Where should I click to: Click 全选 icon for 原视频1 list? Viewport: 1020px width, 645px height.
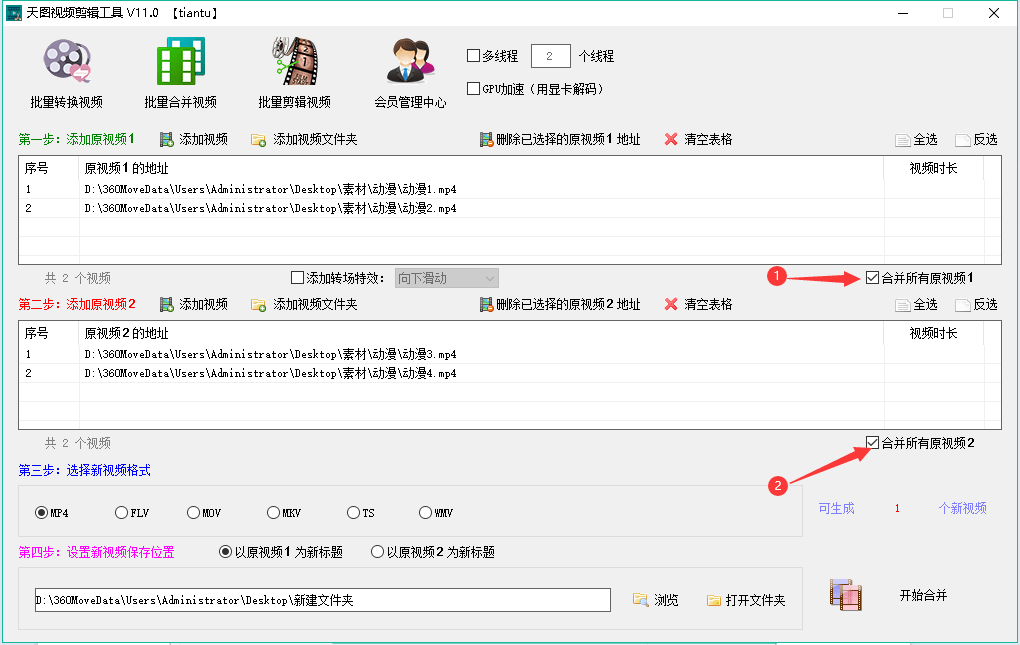click(x=902, y=140)
